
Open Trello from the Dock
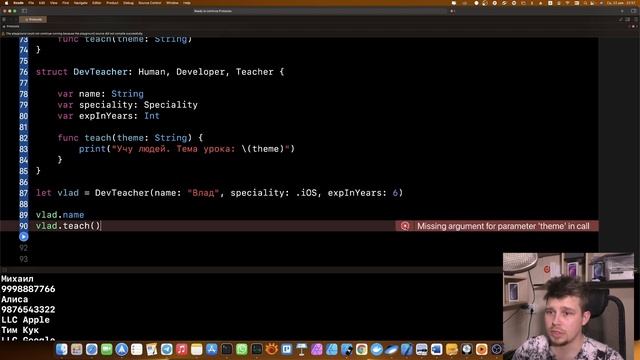pyautogui.click(x=287, y=349)
